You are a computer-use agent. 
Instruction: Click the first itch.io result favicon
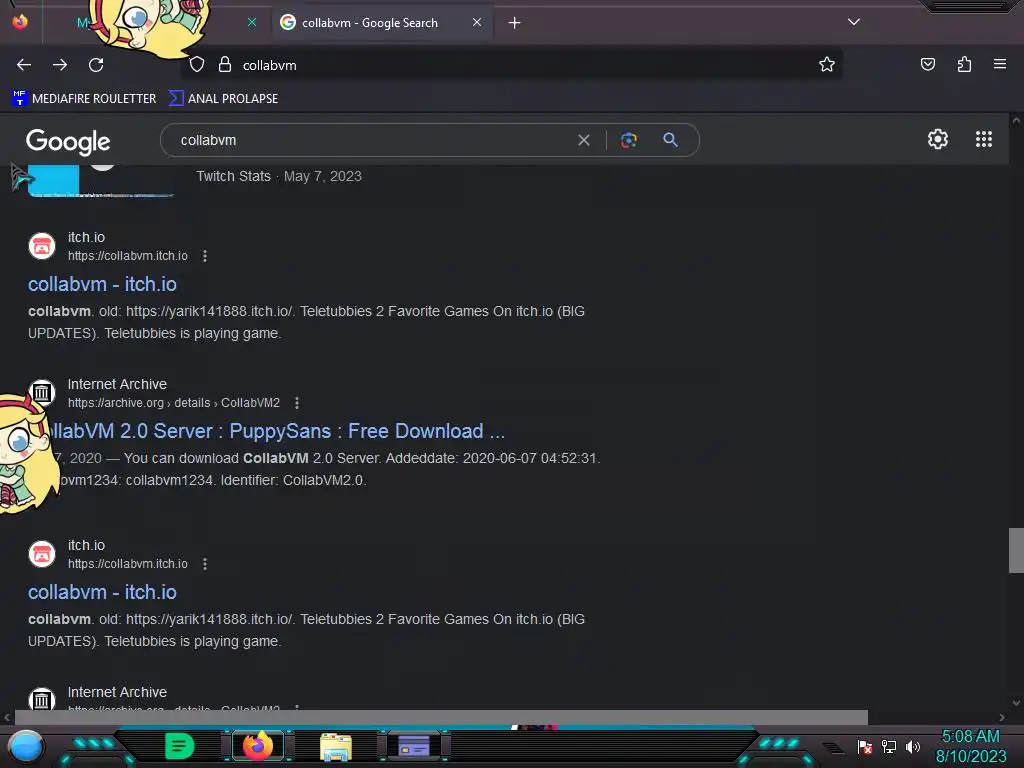(x=42, y=246)
